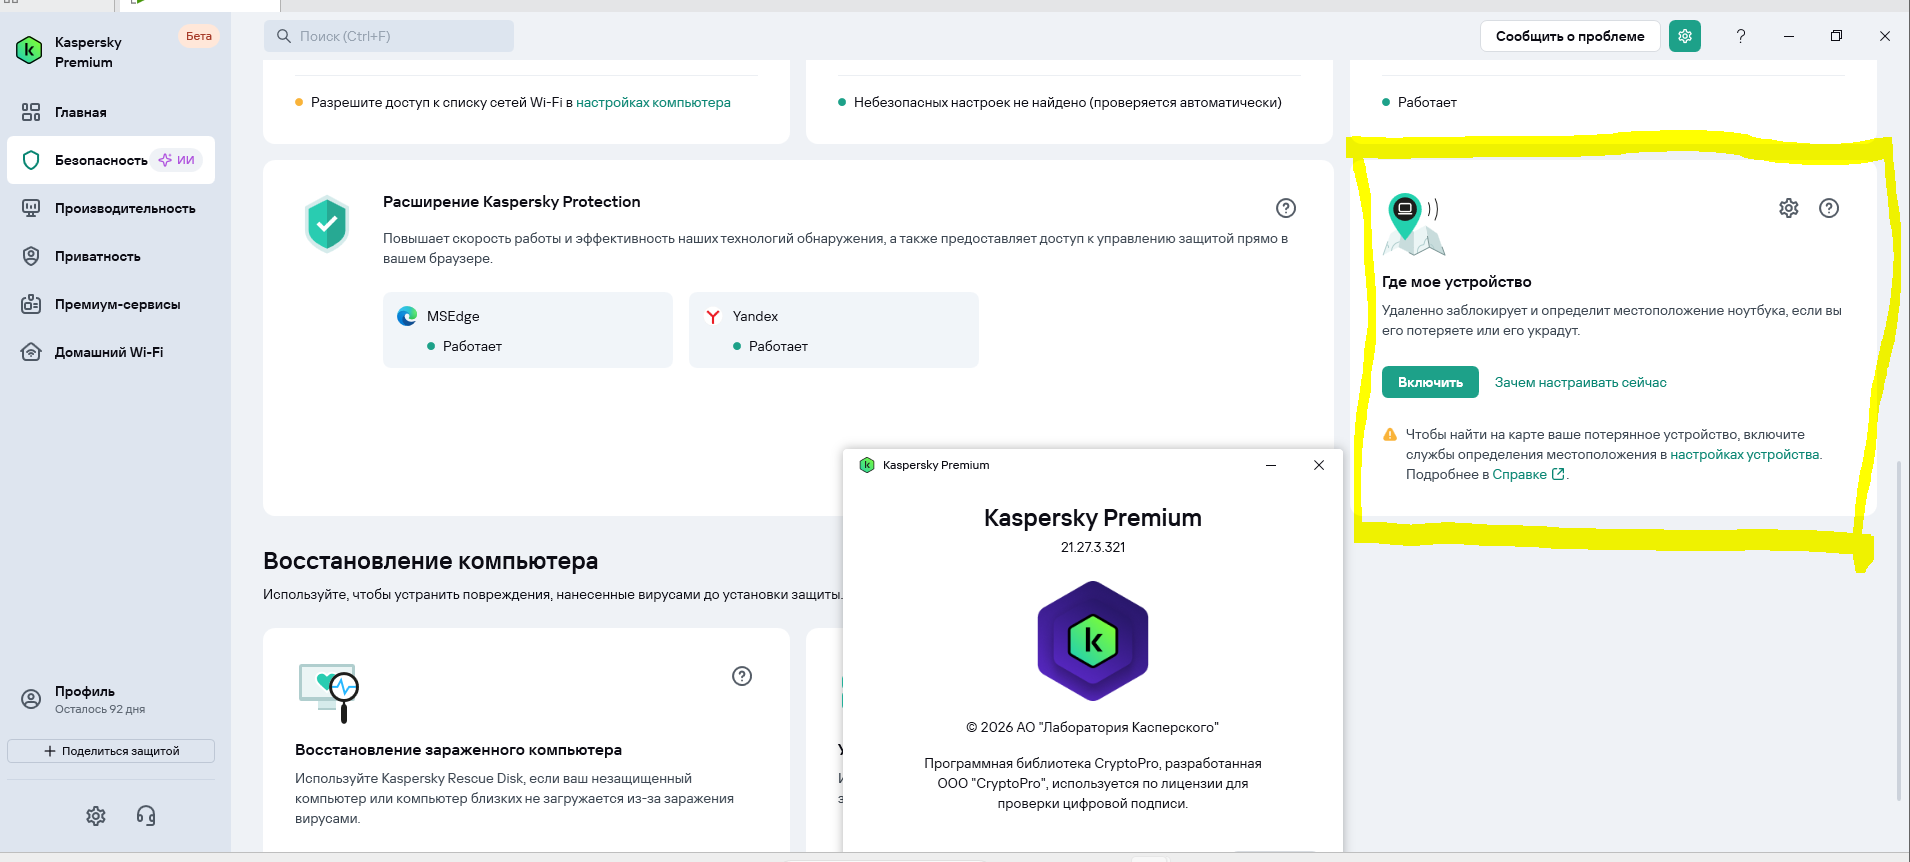Click the Kaspersky logo in the sidebar
The width and height of the screenshot is (1910, 862).
(29, 49)
